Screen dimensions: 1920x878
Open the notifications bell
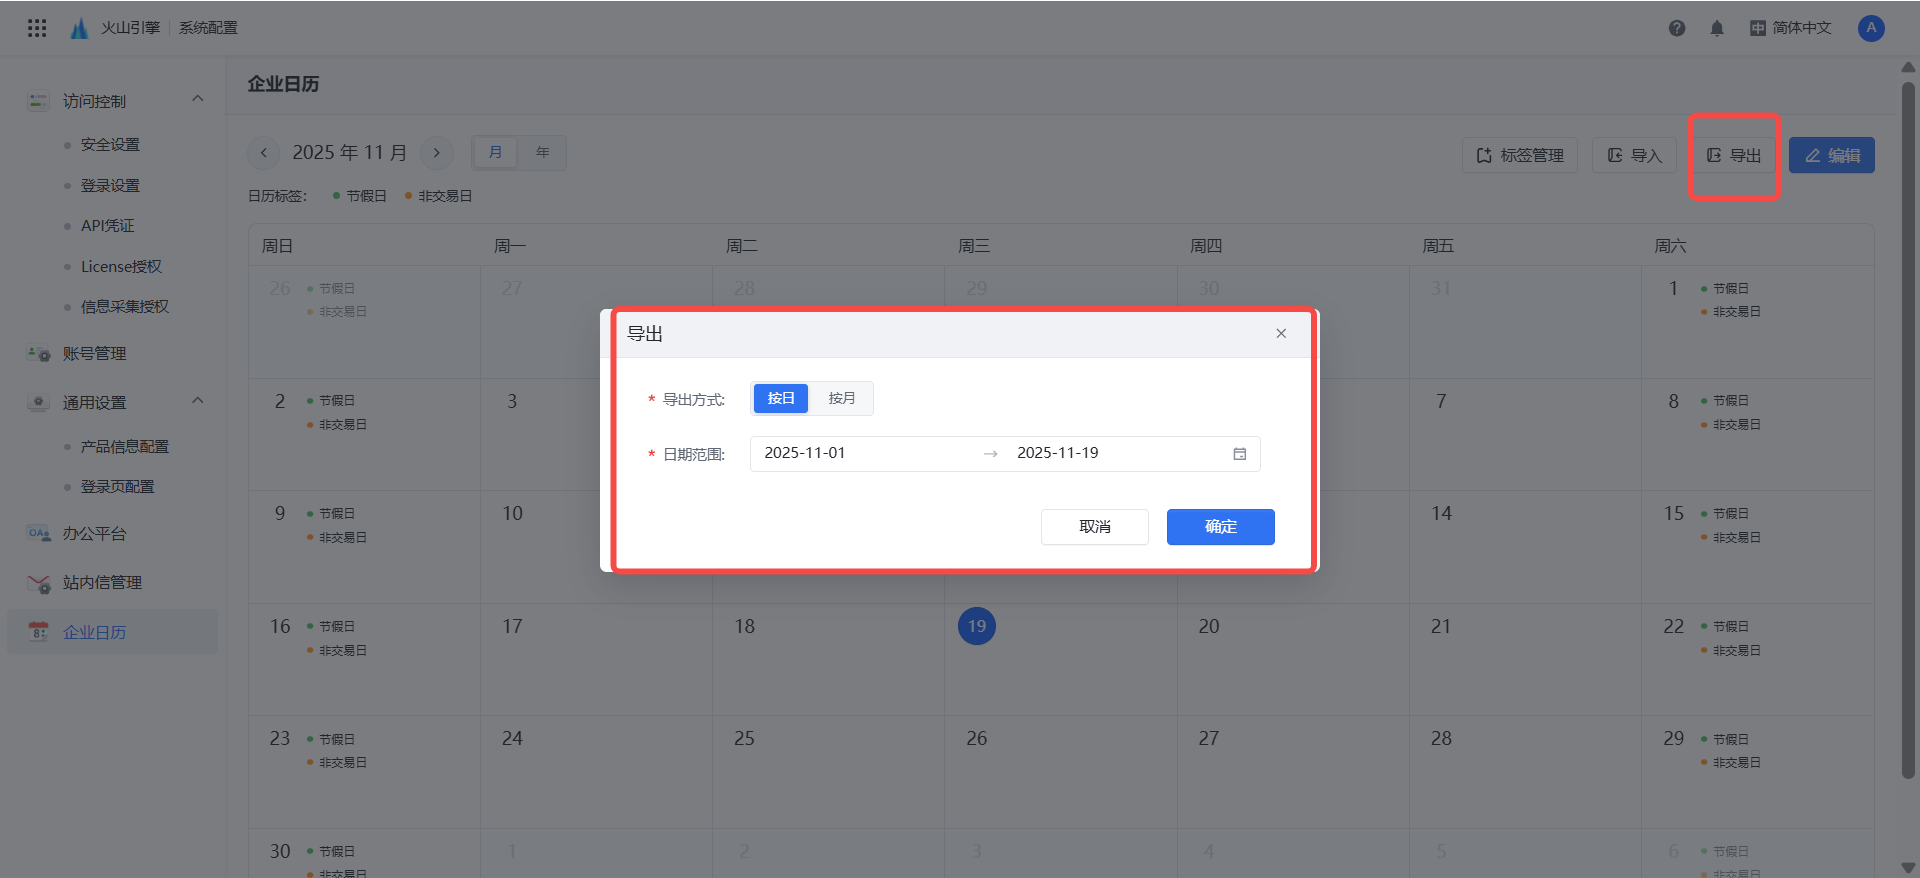(1717, 28)
